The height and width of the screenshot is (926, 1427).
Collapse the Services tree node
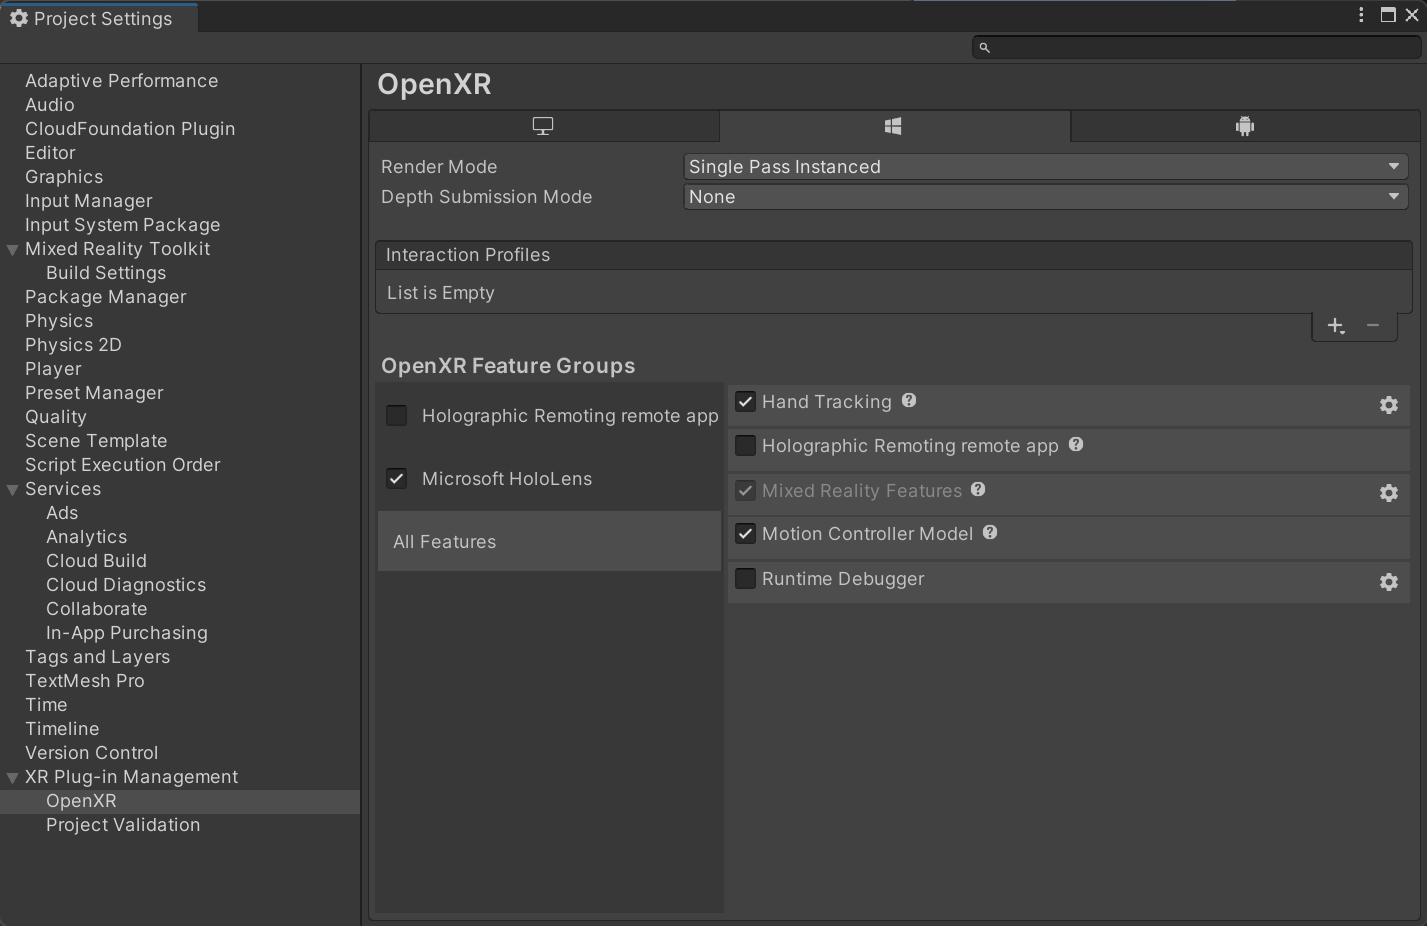[13, 490]
